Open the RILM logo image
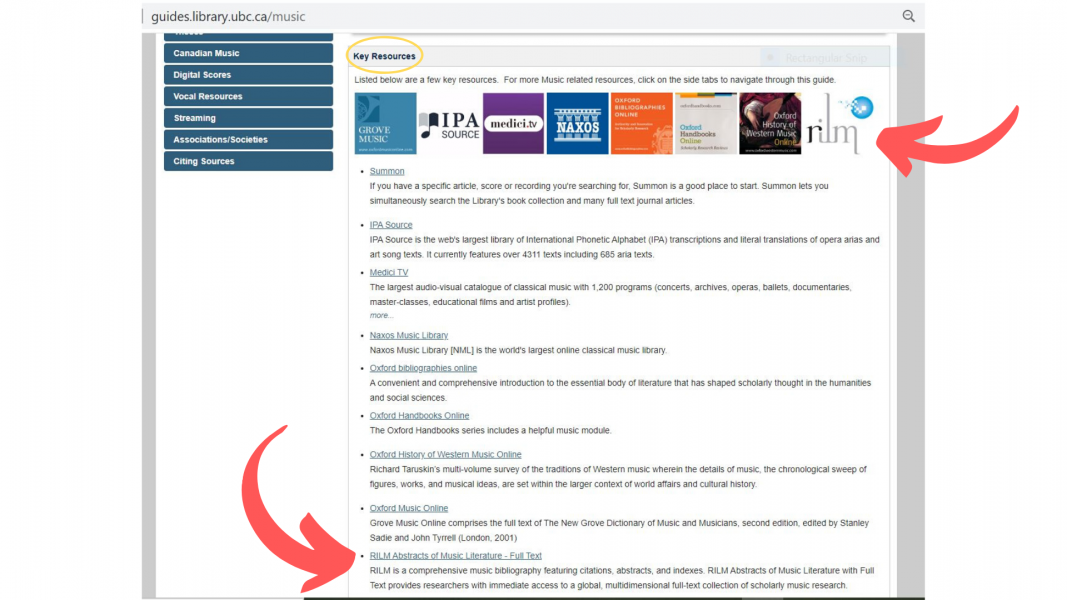 840,123
